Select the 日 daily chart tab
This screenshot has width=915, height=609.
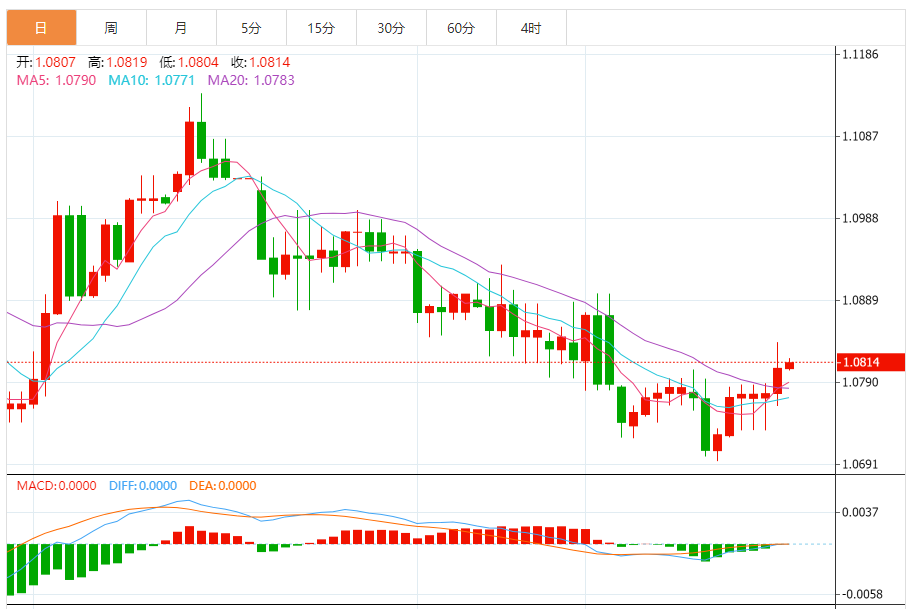pyautogui.click(x=41, y=27)
